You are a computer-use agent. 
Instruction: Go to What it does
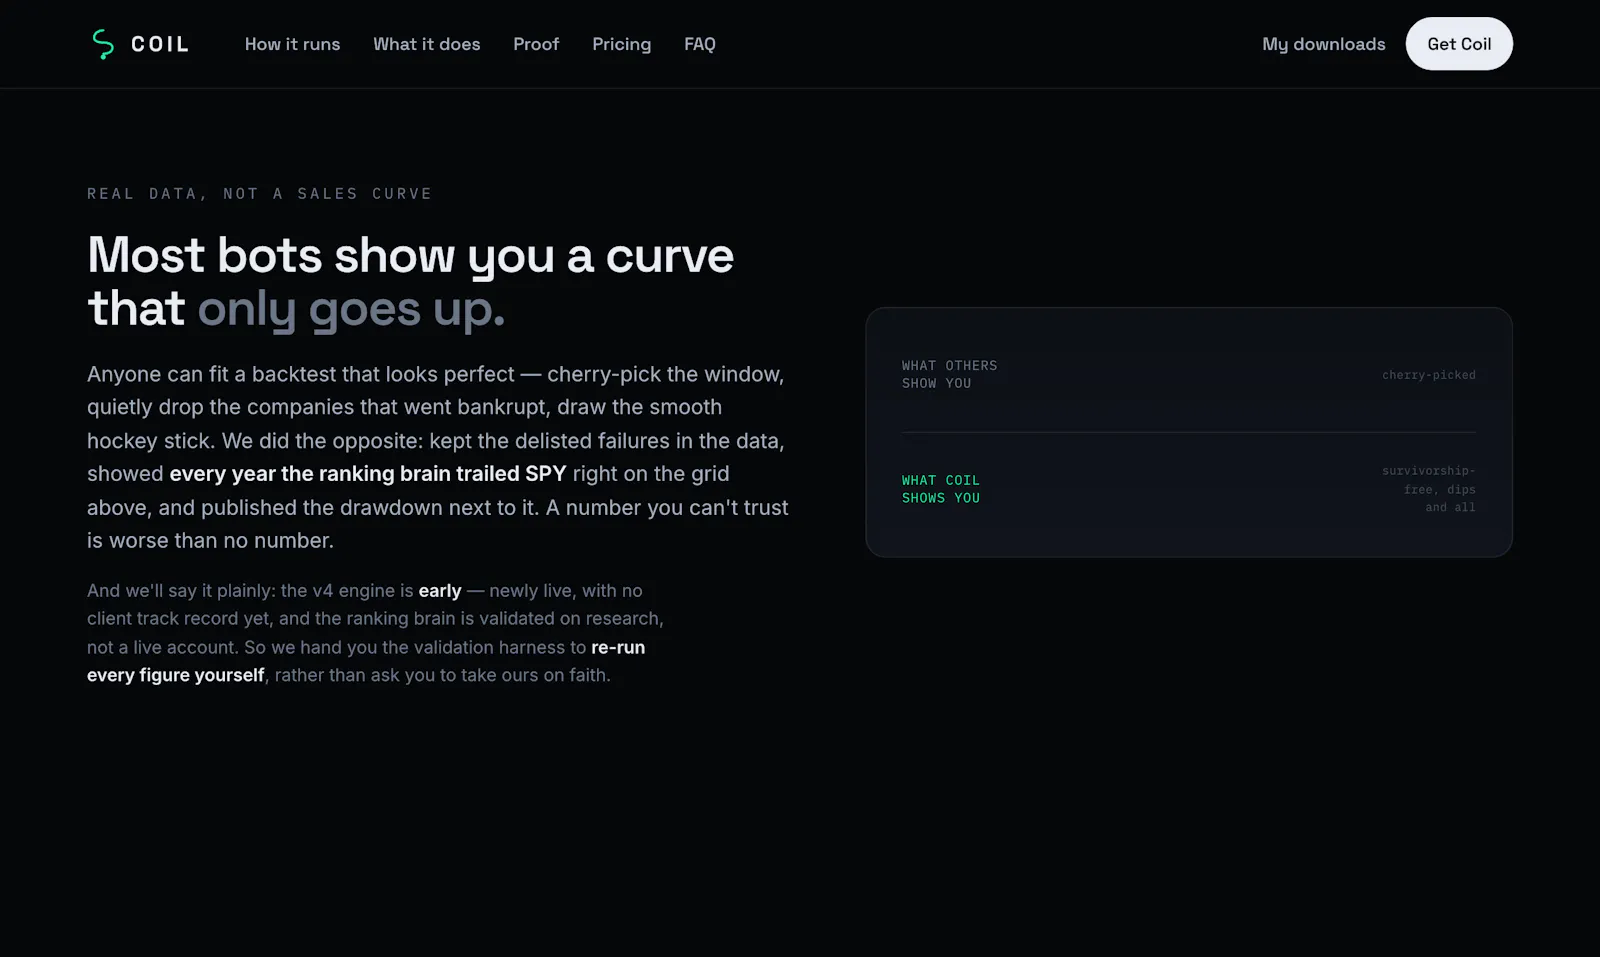coord(427,44)
